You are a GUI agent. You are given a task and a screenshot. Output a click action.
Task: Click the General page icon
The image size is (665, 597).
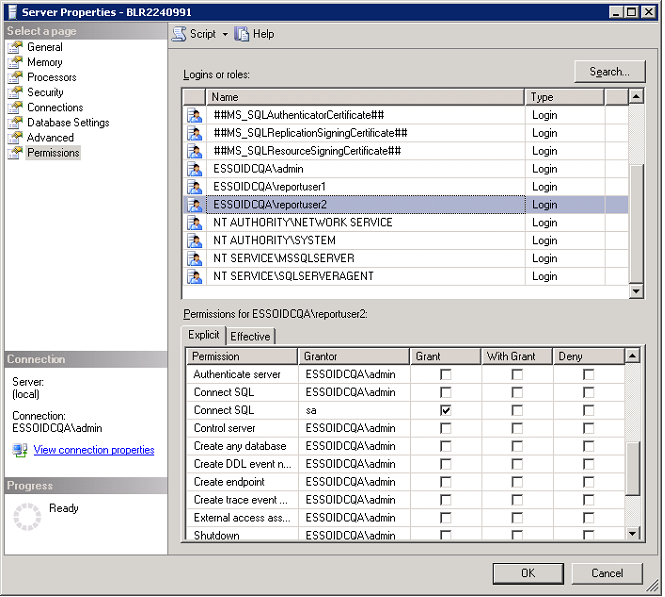click(x=15, y=47)
